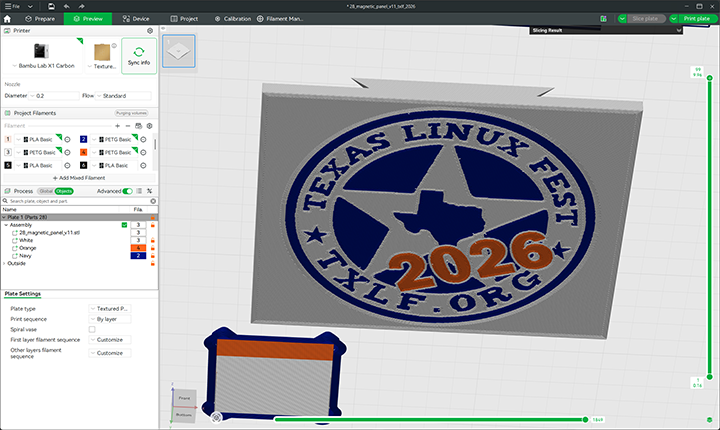The image size is (720, 430).
Task: Switch to the Calibration tab
Action: [233, 19]
